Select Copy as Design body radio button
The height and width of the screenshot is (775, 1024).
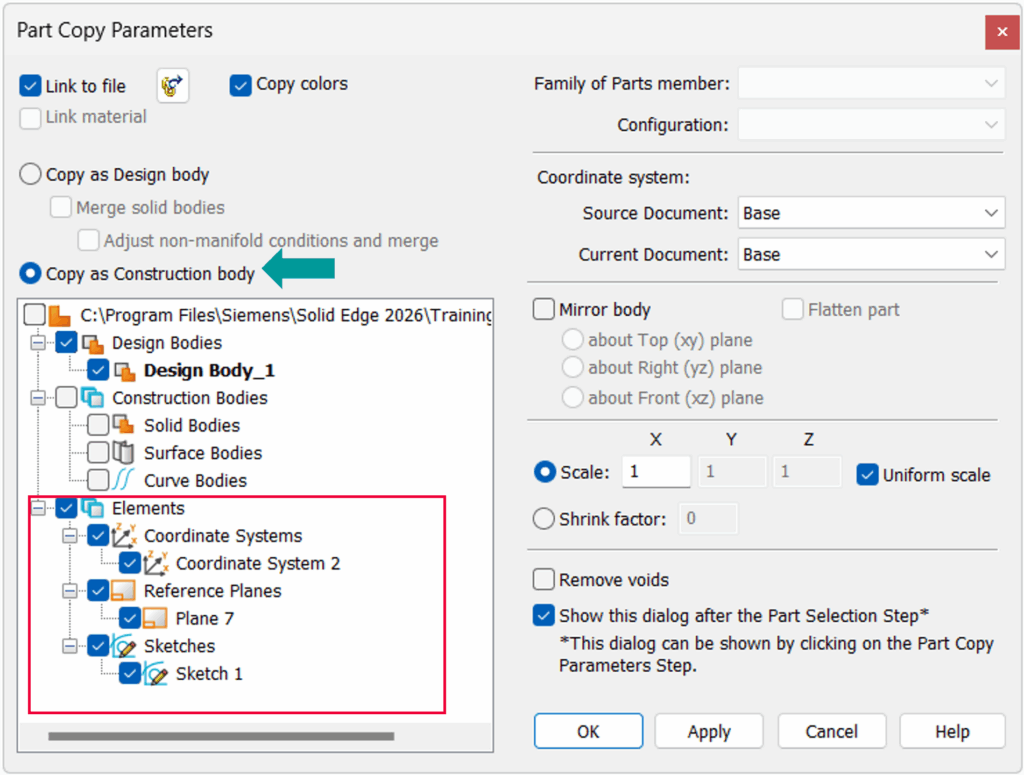point(31,175)
